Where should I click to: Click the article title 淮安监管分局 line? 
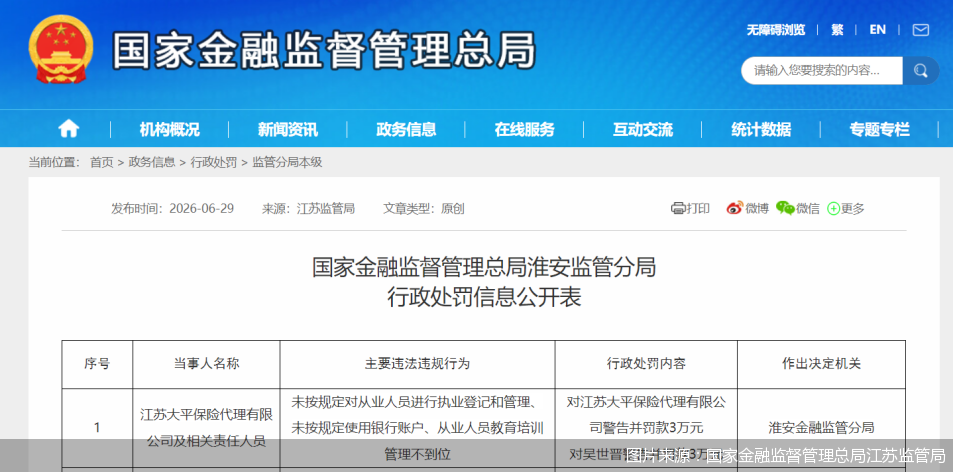[x=484, y=267]
